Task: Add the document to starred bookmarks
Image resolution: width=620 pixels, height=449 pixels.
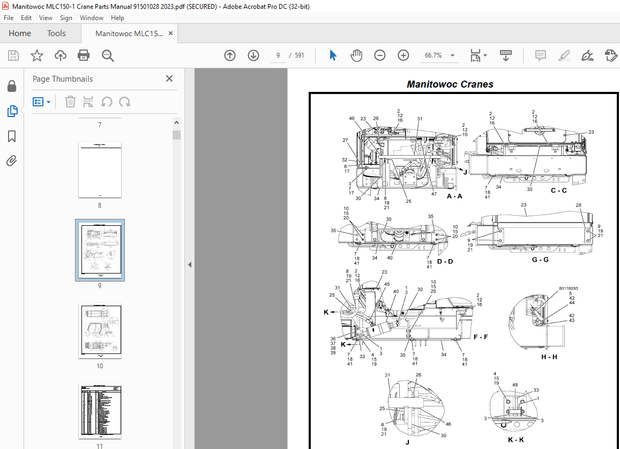Action: [x=37, y=55]
